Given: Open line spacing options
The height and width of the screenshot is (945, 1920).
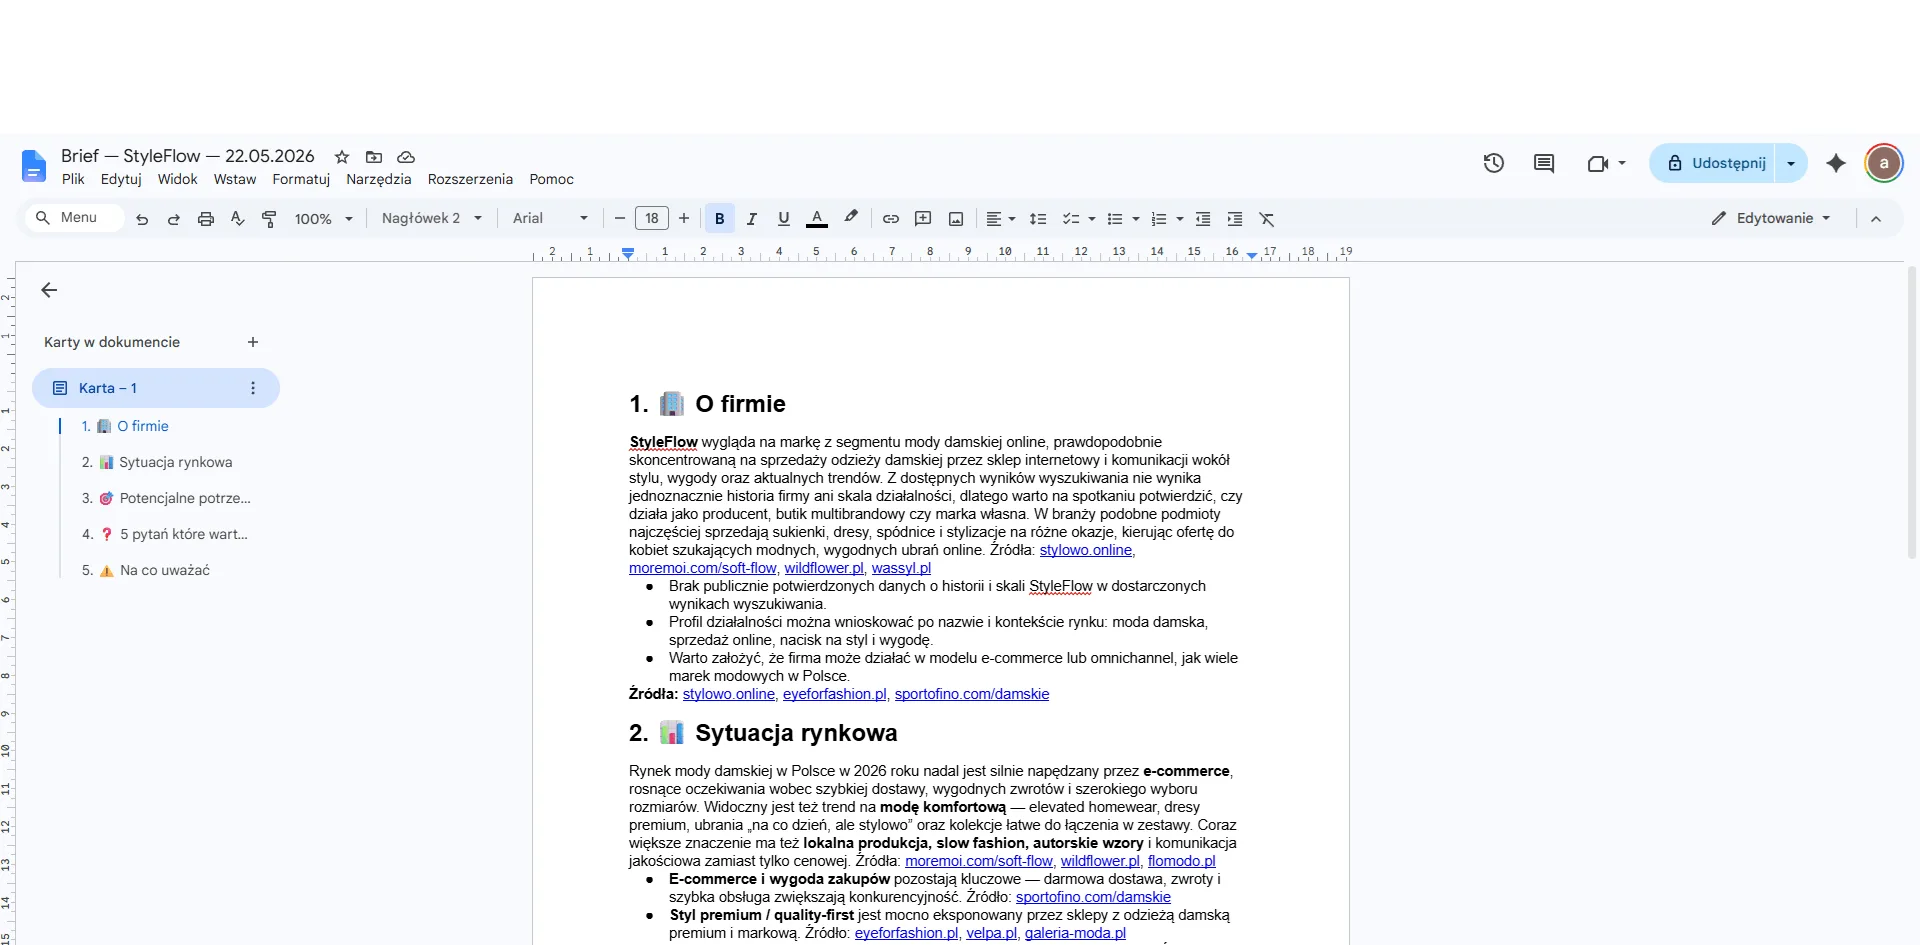Looking at the screenshot, I should pyautogui.click(x=1038, y=219).
